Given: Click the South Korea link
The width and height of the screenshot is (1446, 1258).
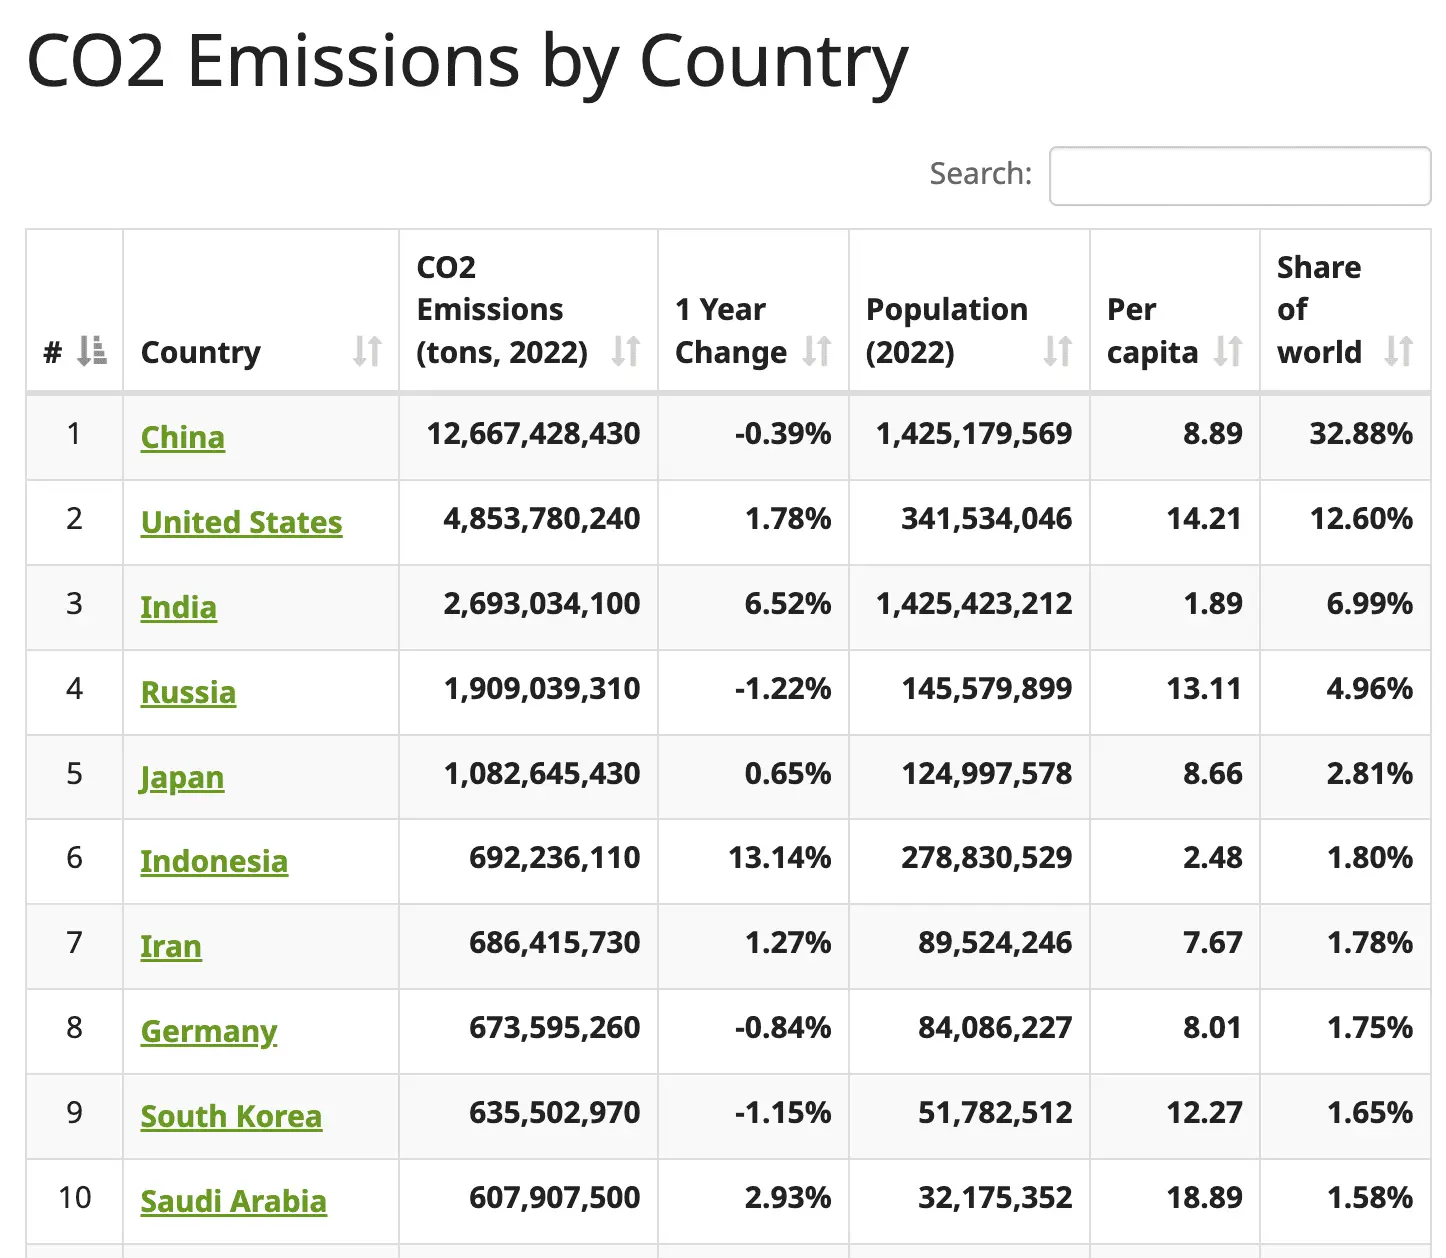Looking at the screenshot, I should (231, 1116).
